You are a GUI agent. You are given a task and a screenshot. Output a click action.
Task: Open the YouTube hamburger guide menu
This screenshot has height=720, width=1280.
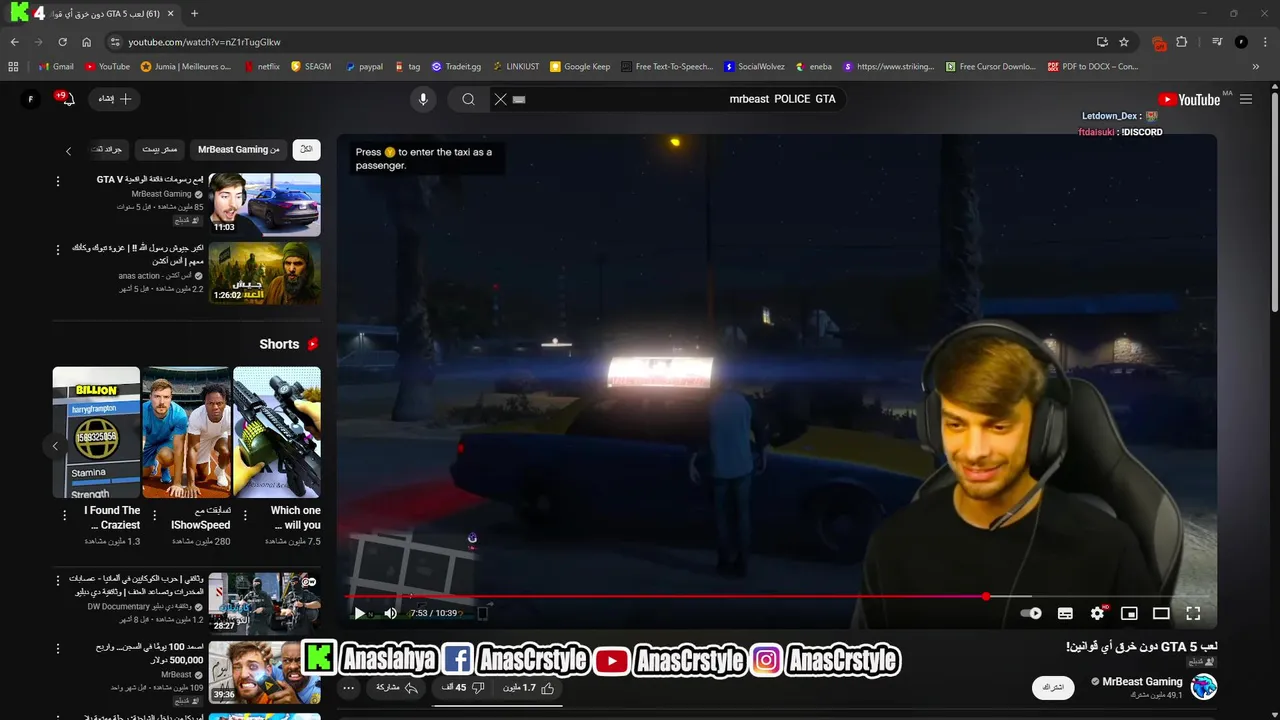click(x=1246, y=99)
